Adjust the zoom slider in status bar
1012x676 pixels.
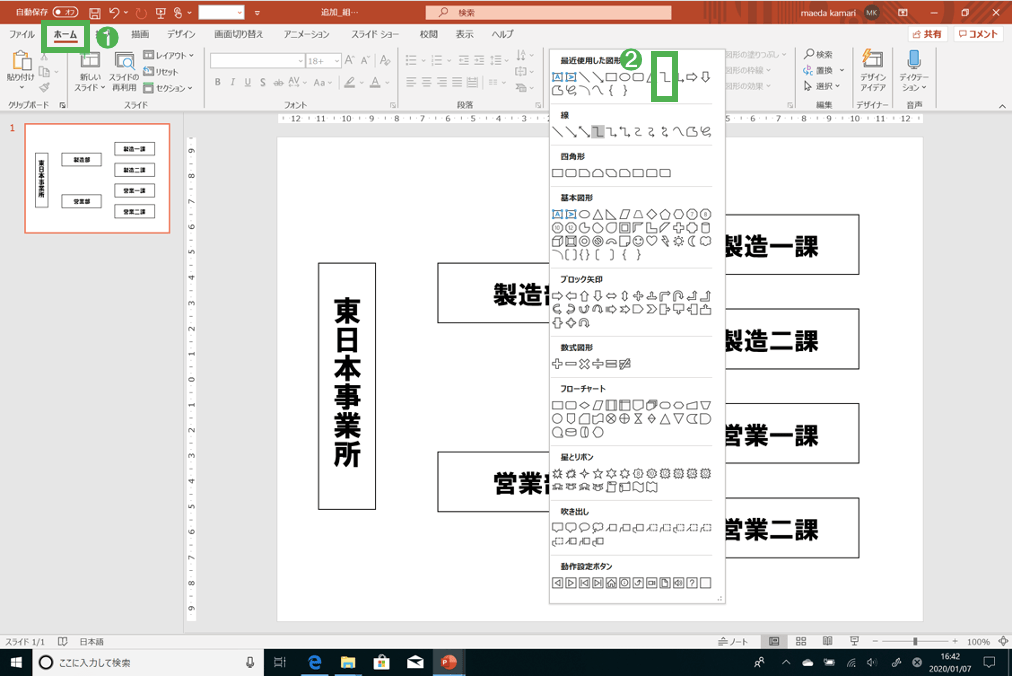(915, 641)
